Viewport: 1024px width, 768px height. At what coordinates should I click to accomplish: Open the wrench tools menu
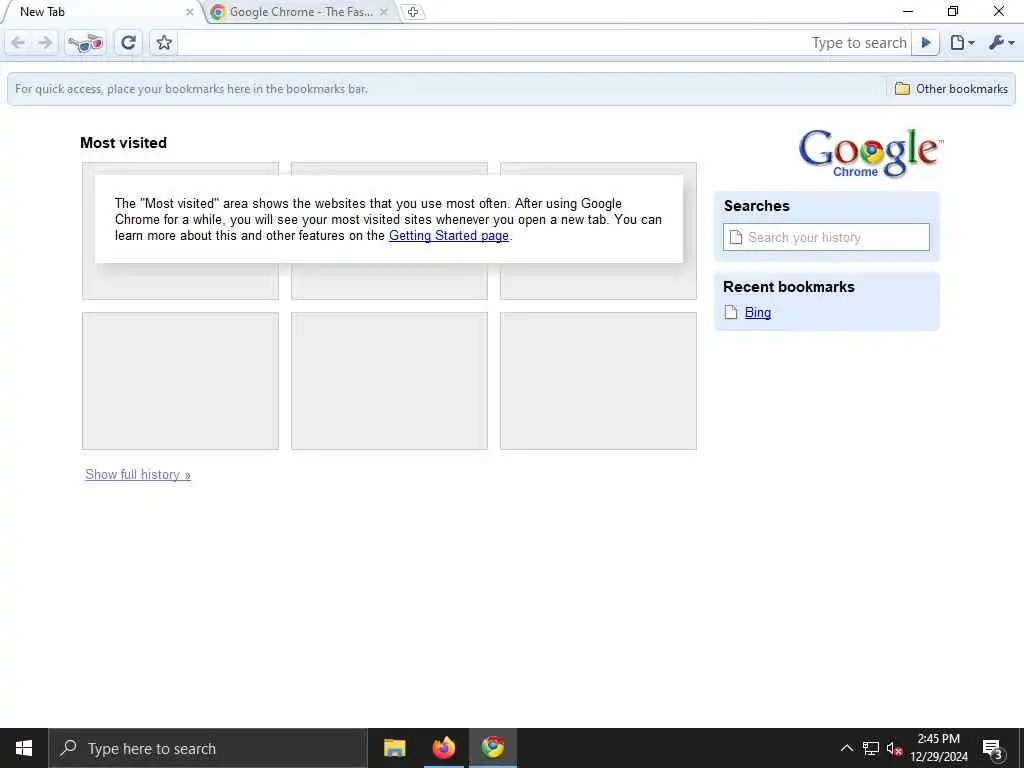[x=1001, y=43]
